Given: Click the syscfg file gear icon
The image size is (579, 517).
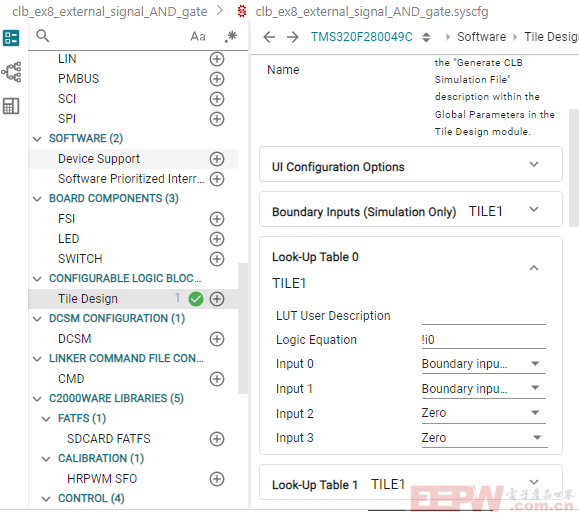Looking at the screenshot, I should [x=242, y=11].
